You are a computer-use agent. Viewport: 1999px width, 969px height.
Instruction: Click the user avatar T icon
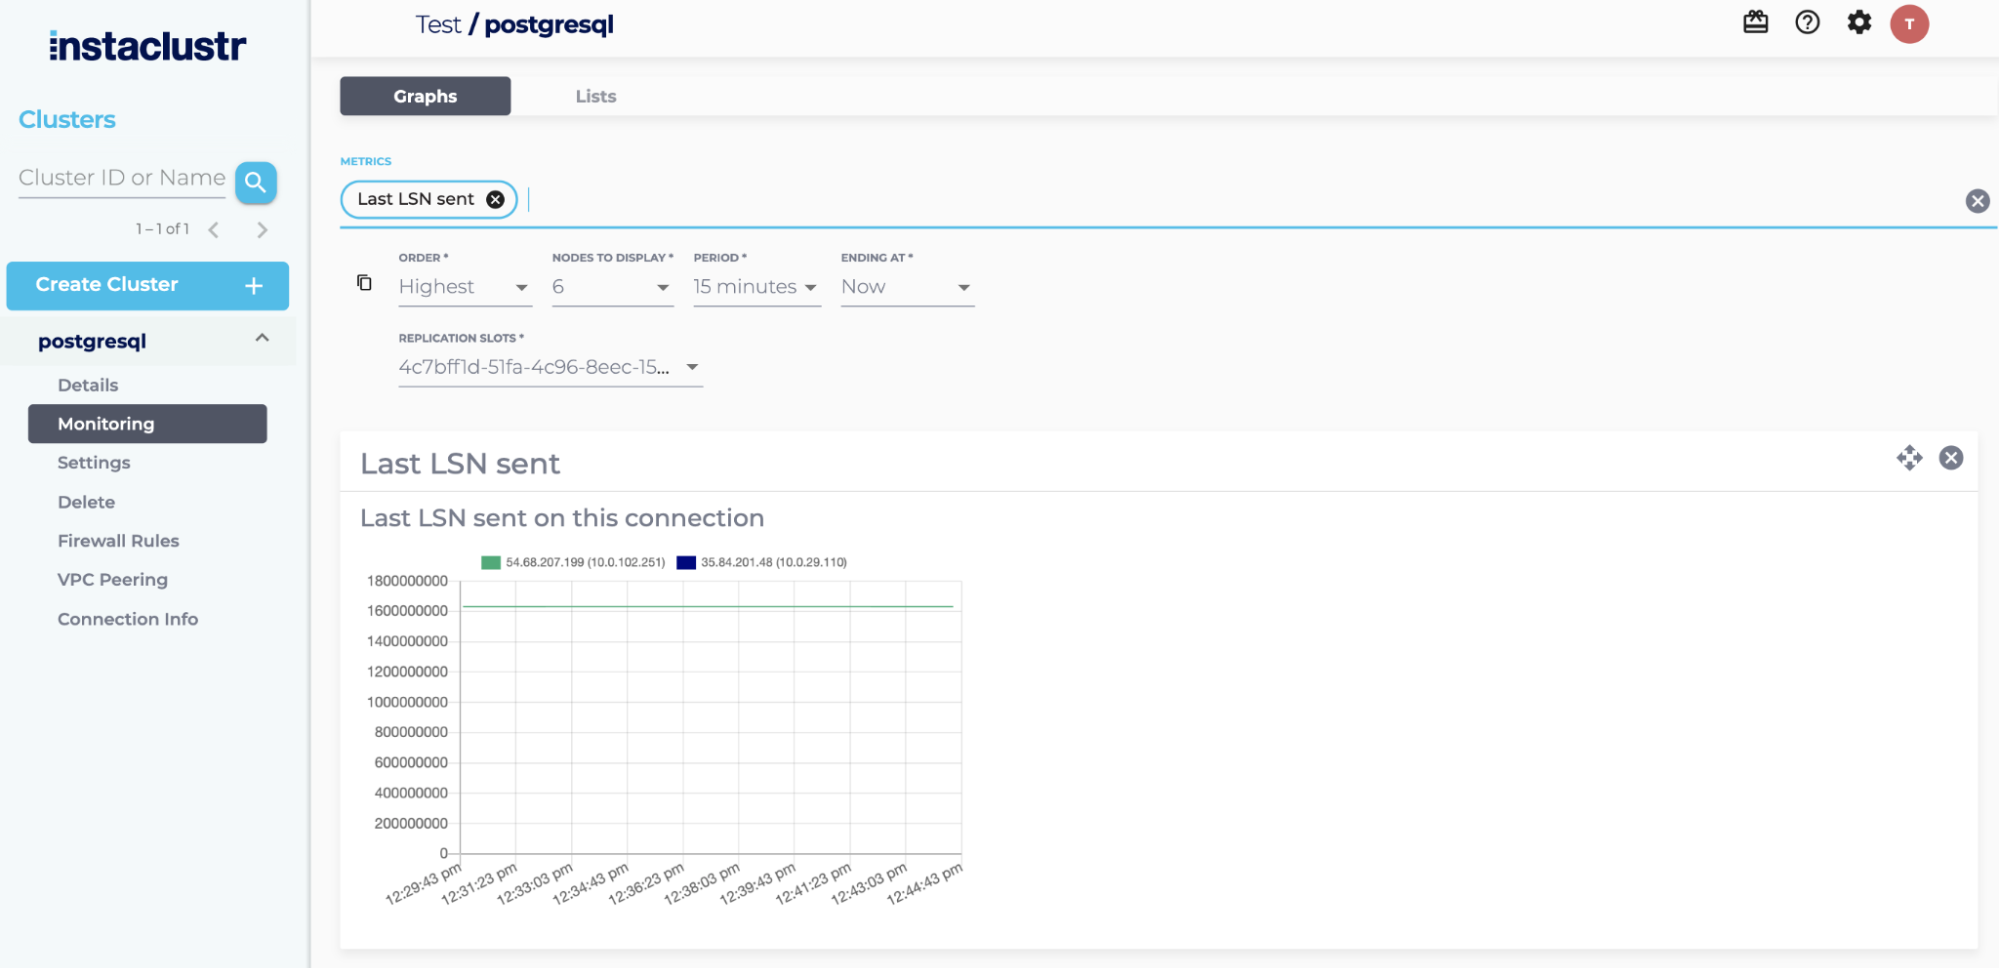click(1908, 24)
